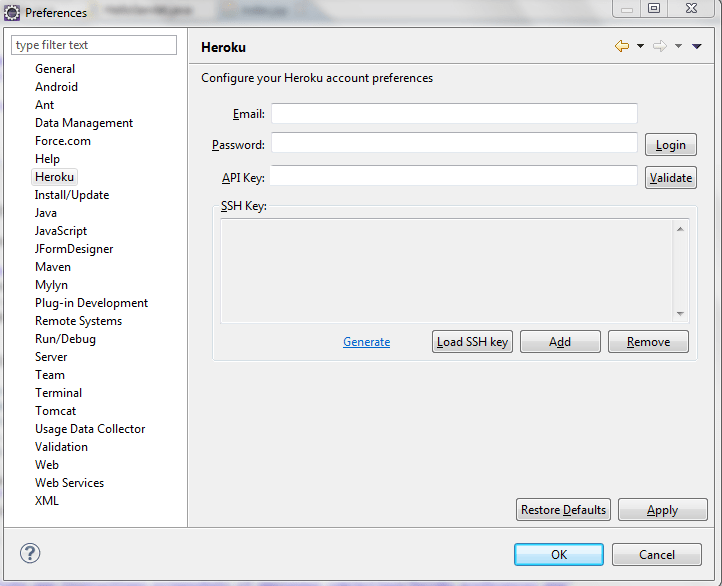Image resolution: width=722 pixels, height=586 pixels.
Task: Open JFormDesigner preferences
Action: (74, 249)
